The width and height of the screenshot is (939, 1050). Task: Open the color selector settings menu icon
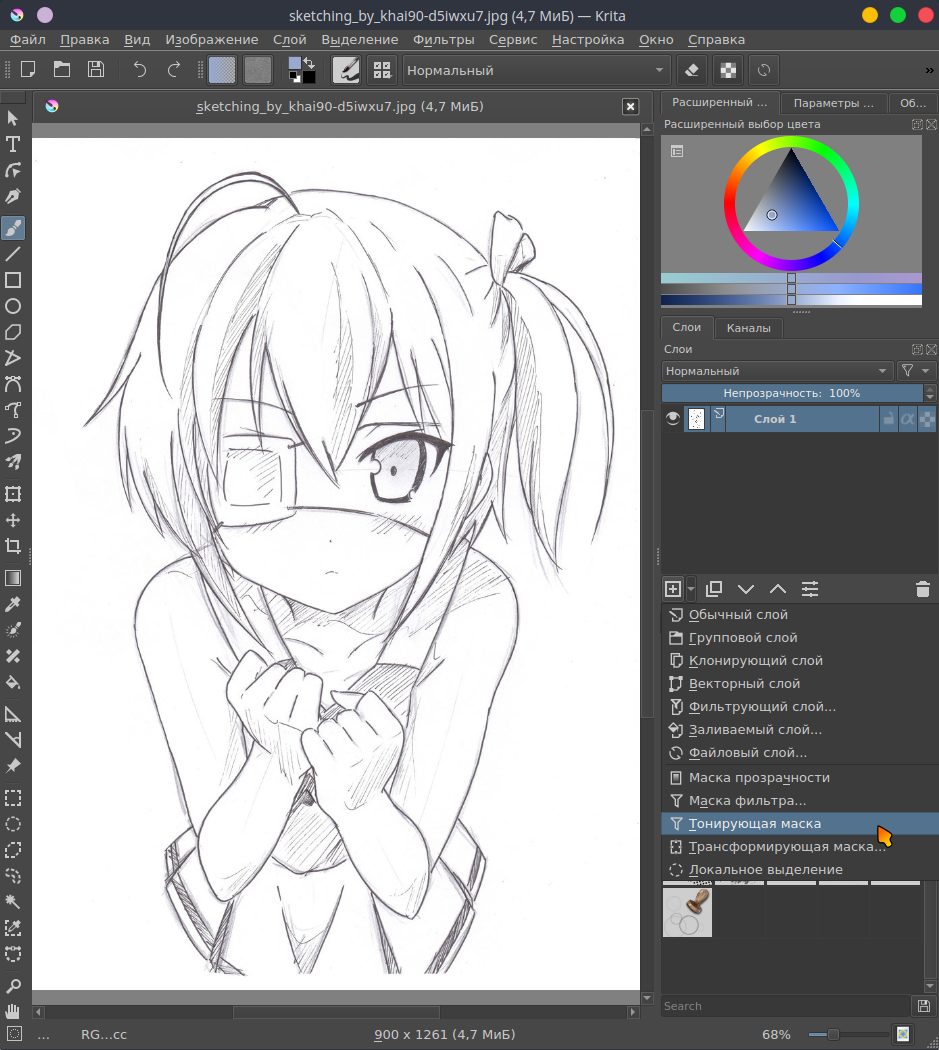click(x=677, y=151)
